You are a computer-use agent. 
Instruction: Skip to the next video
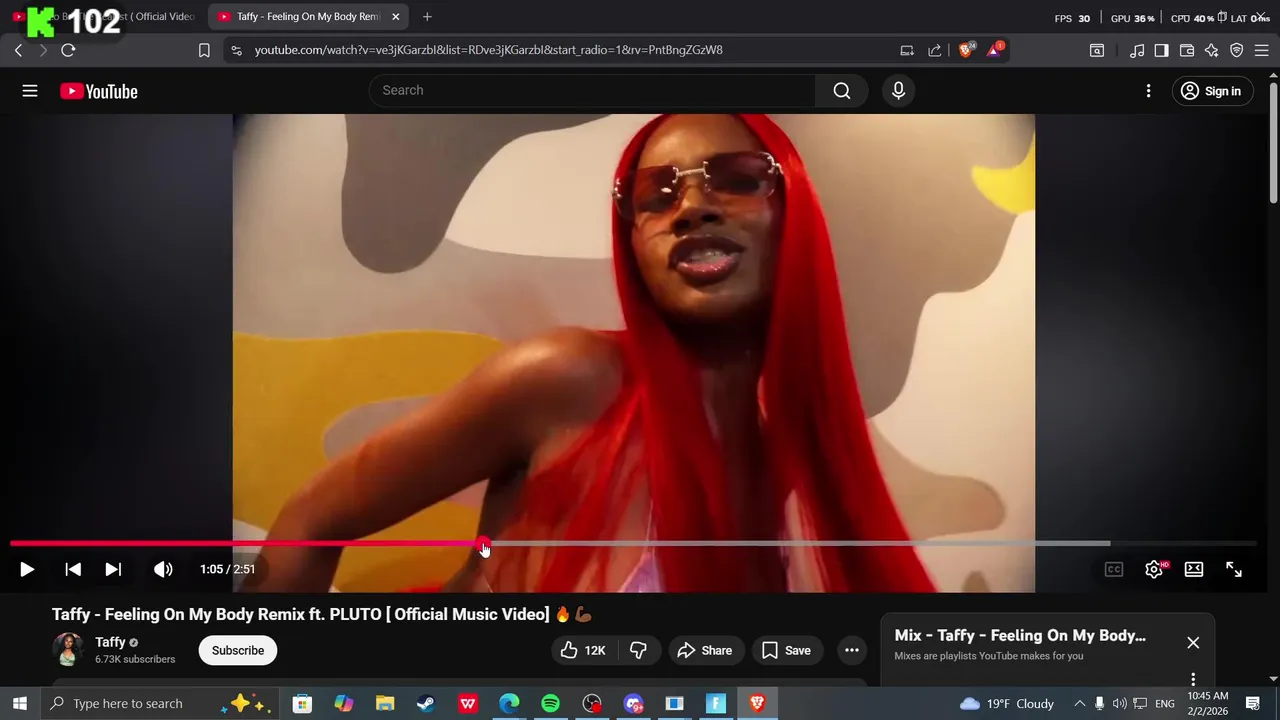[113, 569]
